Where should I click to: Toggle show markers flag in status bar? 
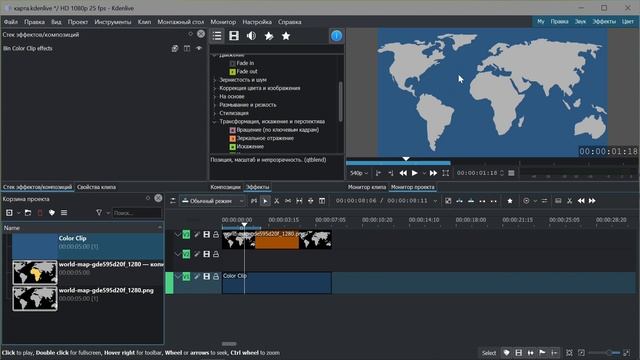tap(542, 353)
